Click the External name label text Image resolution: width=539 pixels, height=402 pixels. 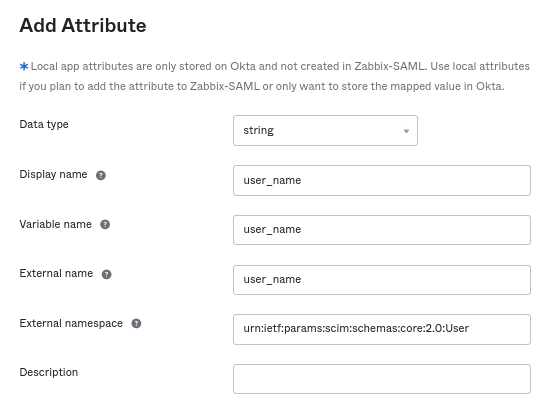click(x=56, y=273)
